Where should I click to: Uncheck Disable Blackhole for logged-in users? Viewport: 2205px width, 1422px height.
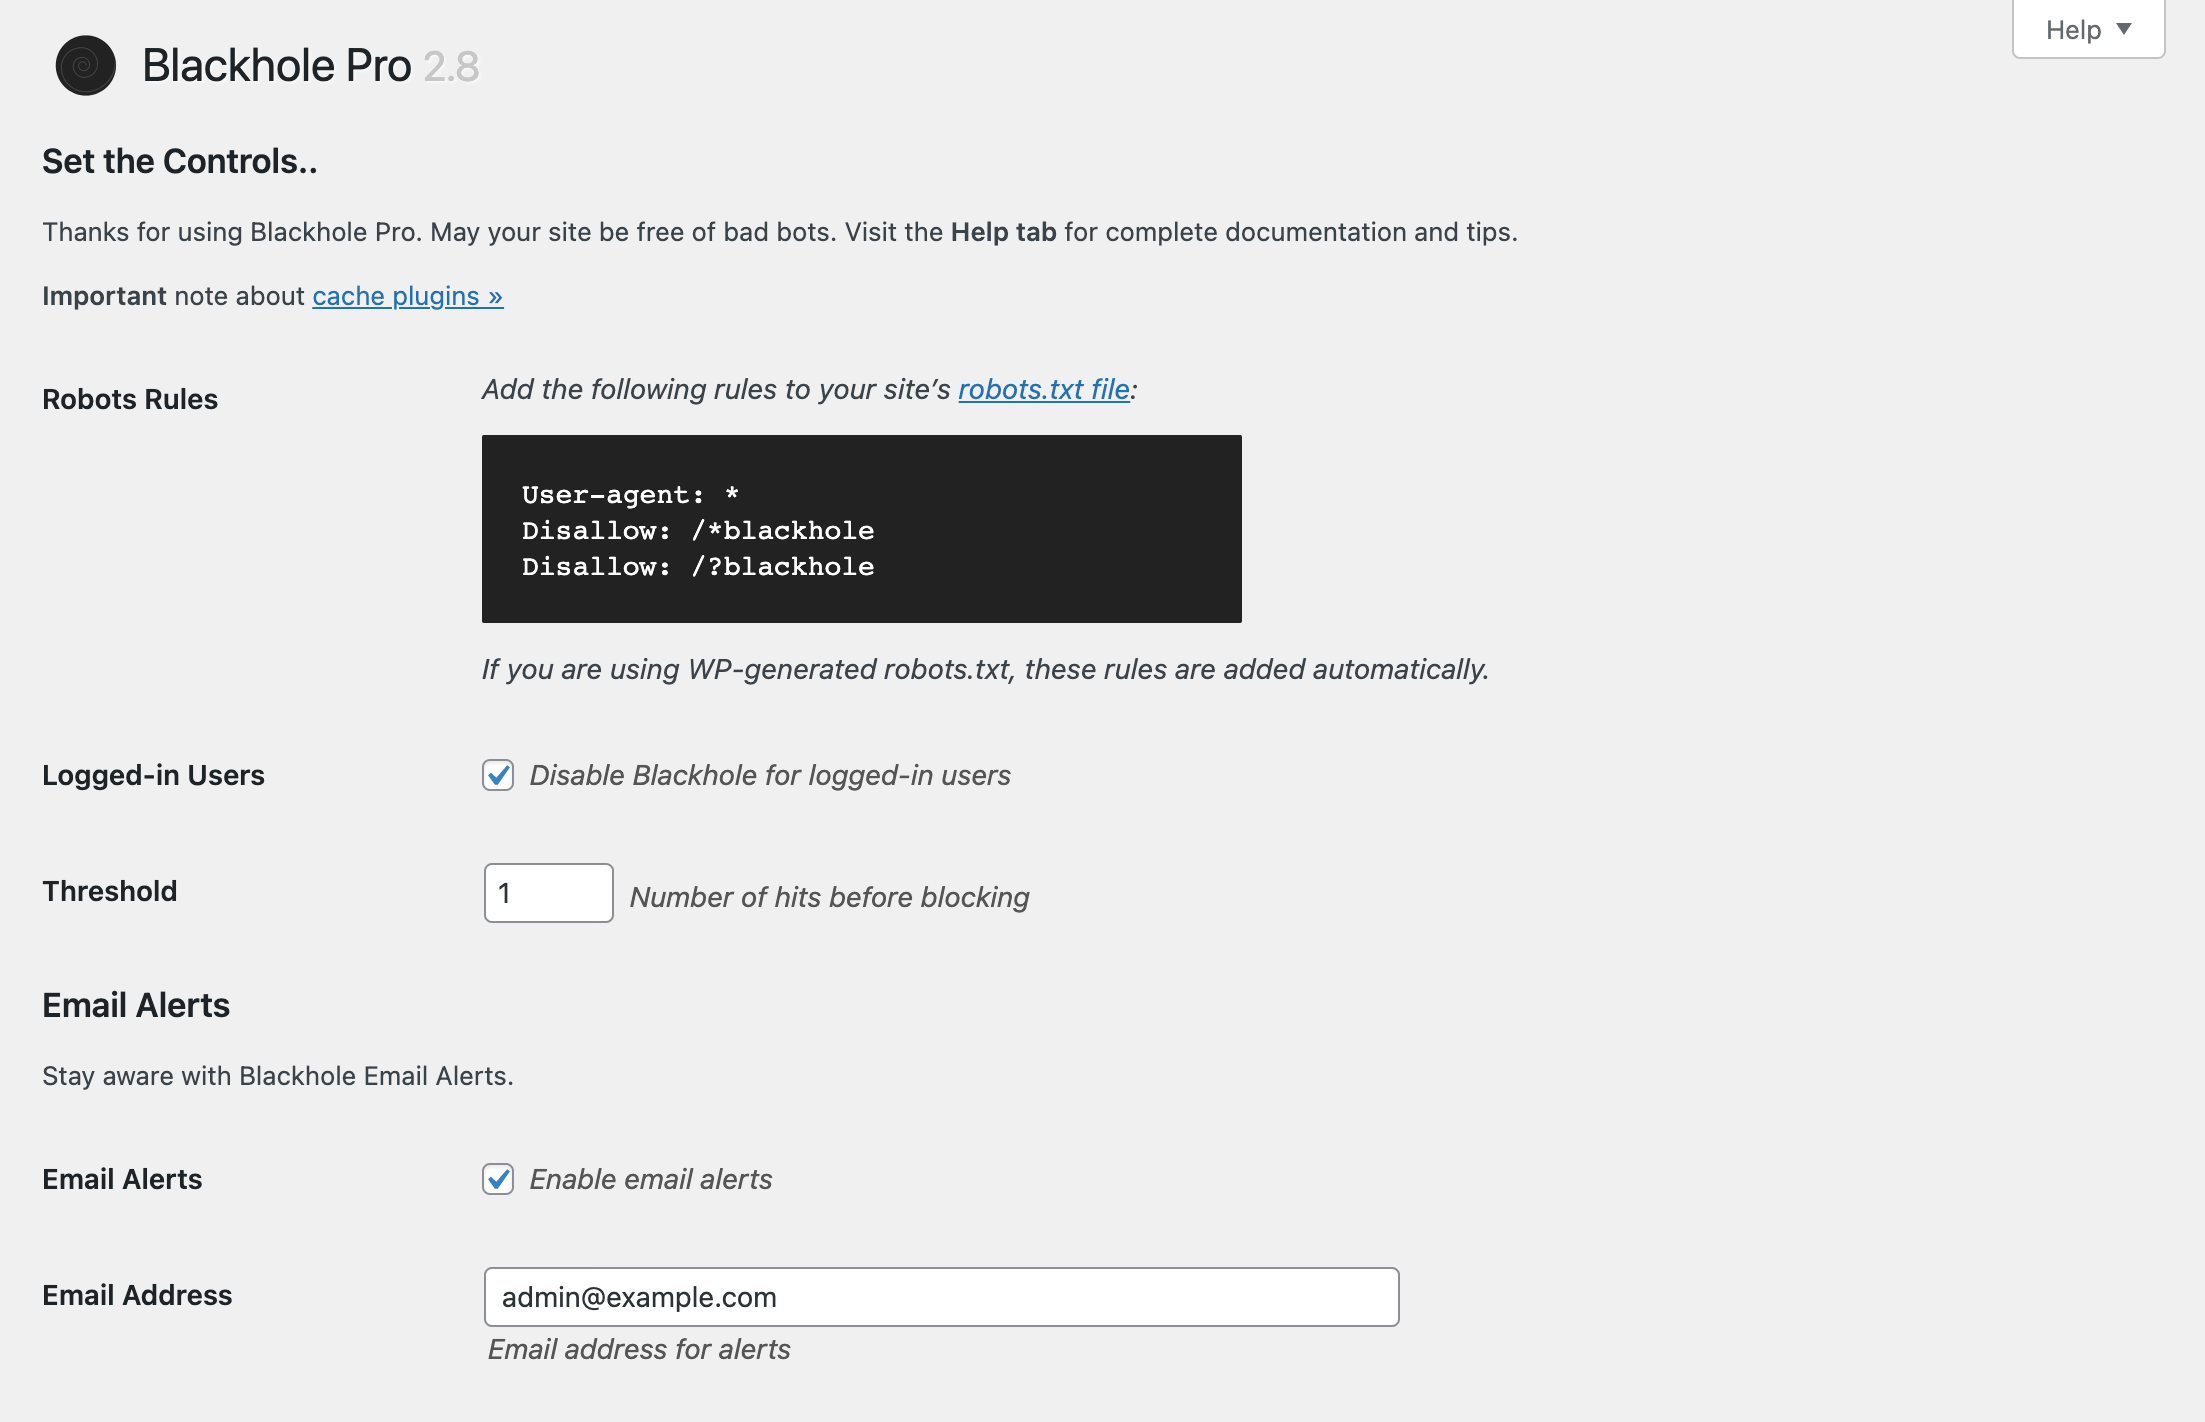point(498,775)
